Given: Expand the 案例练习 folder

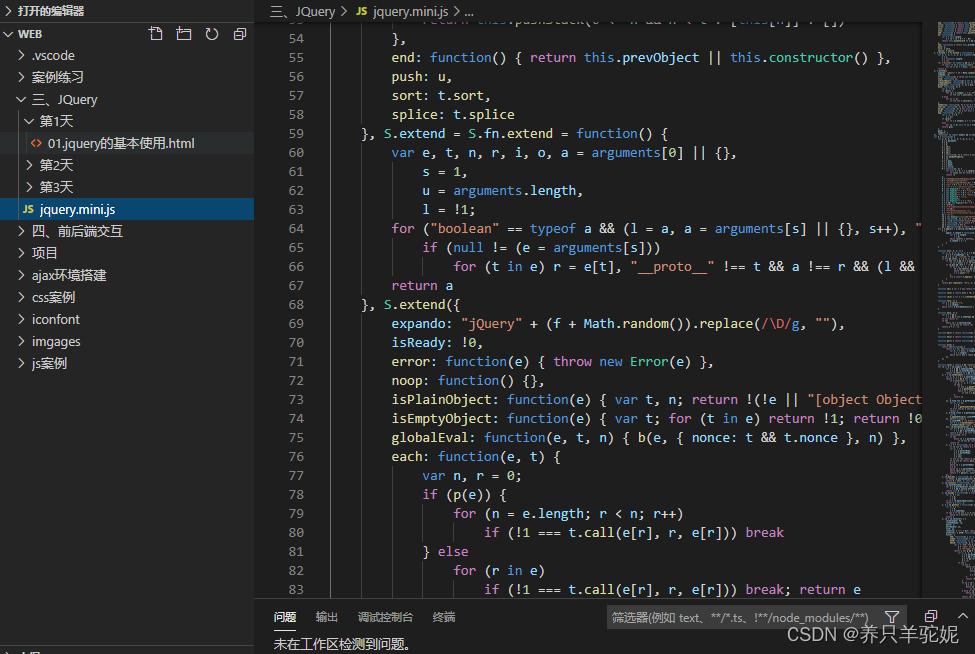Looking at the screenshot, I should pyautogui.click(x=22, y=77).
